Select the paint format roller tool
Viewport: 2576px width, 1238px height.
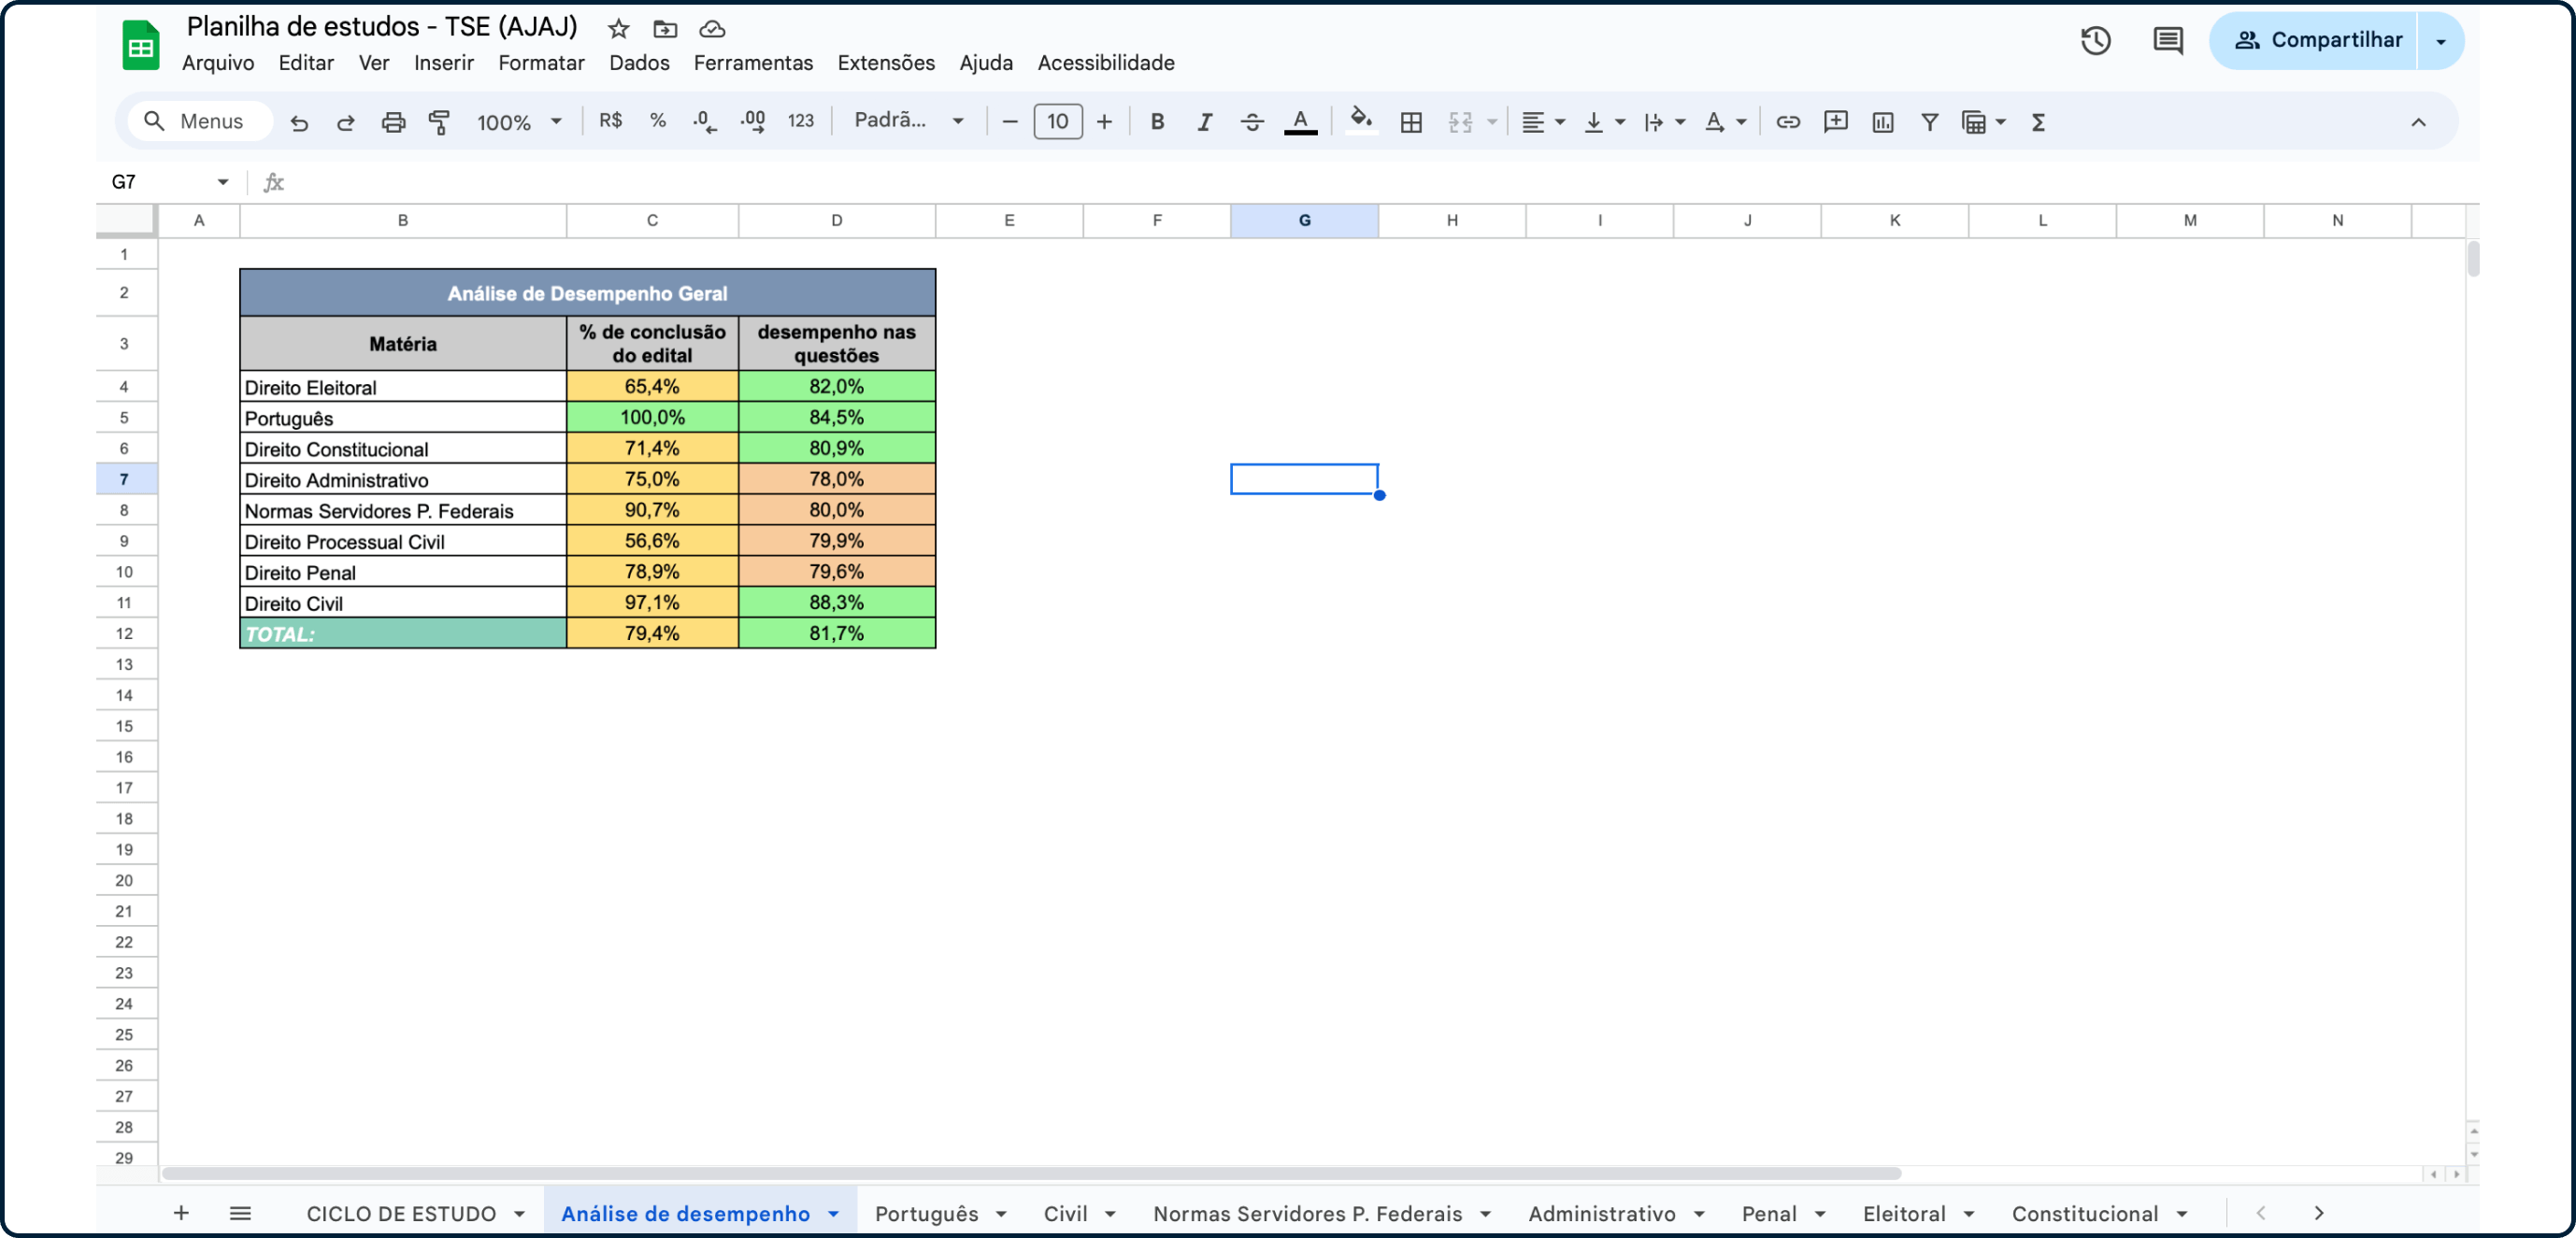(439, 122)
